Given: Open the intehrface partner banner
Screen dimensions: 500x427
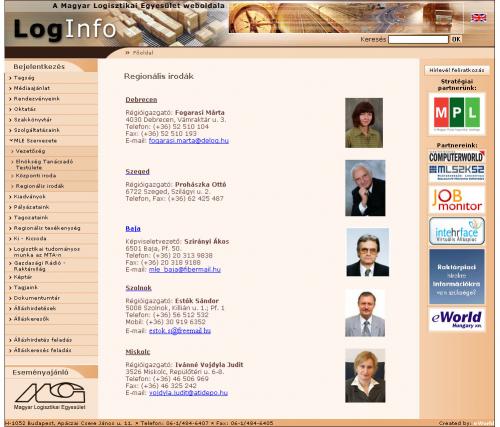Looking at the screenshot, I should (x=457, y=231).
